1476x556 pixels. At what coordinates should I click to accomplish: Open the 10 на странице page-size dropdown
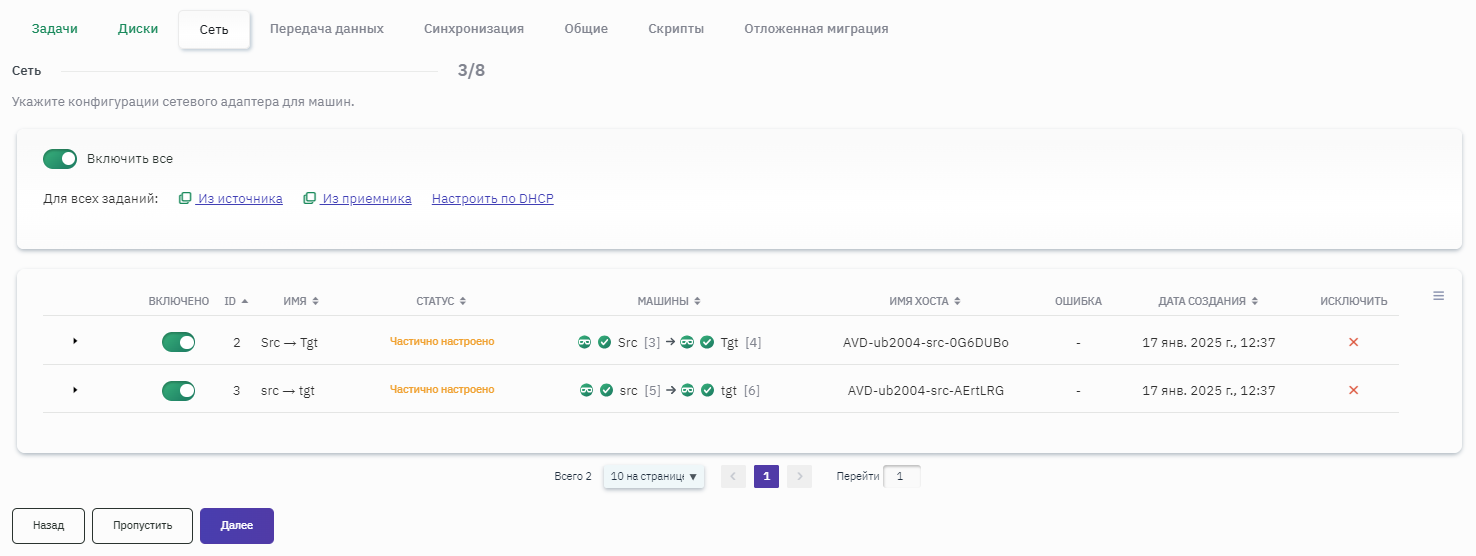click(653, 477)
